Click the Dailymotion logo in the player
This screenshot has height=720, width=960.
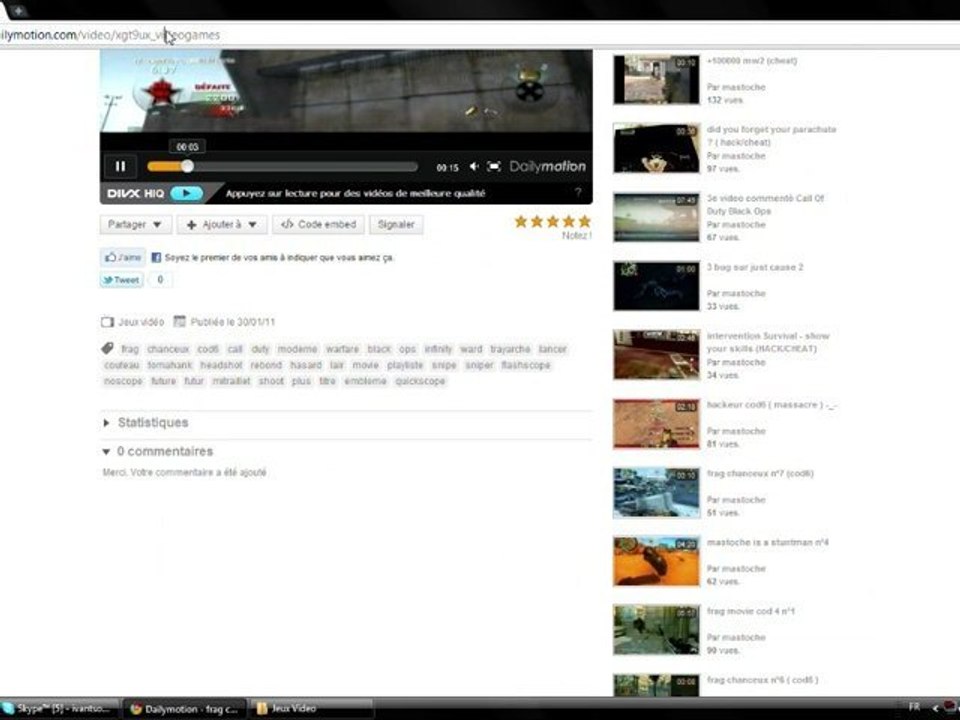pos(547,167)
